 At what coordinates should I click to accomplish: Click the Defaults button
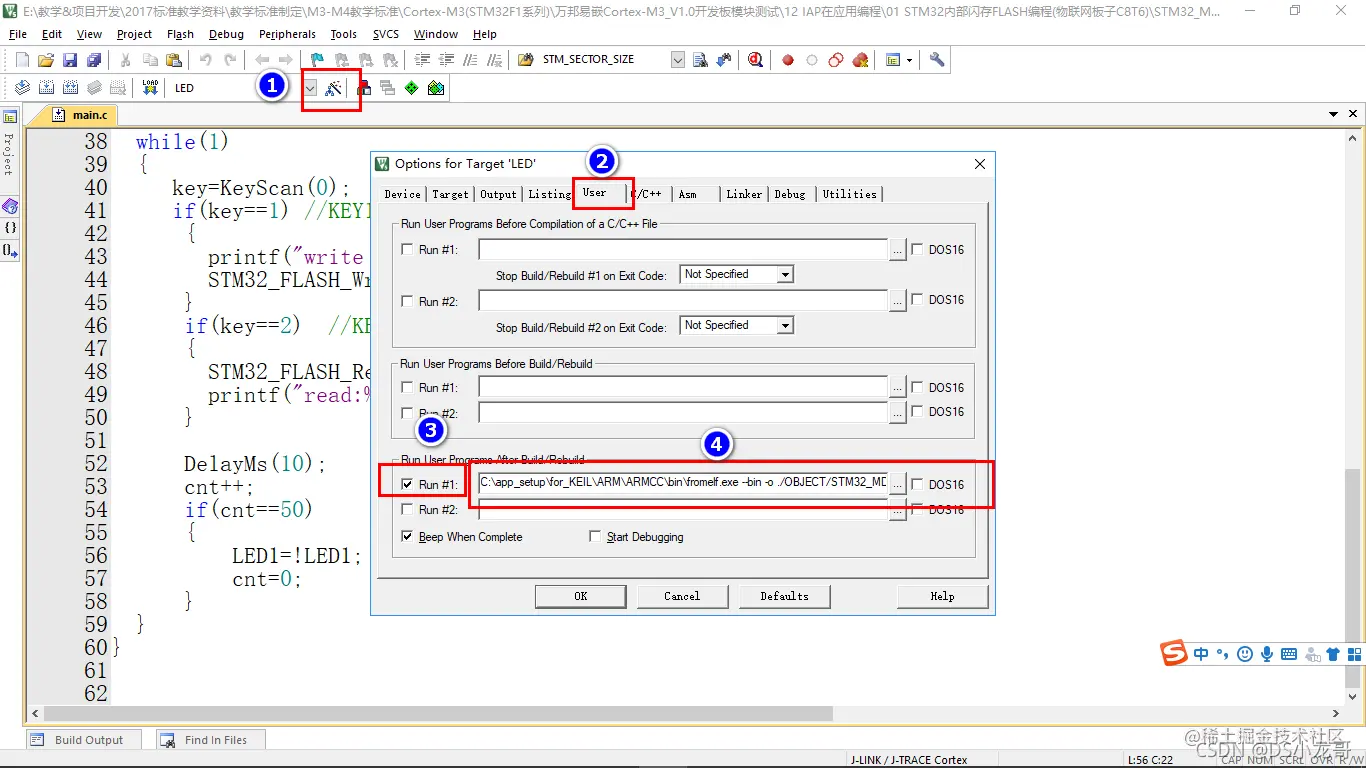coord(784,596)
